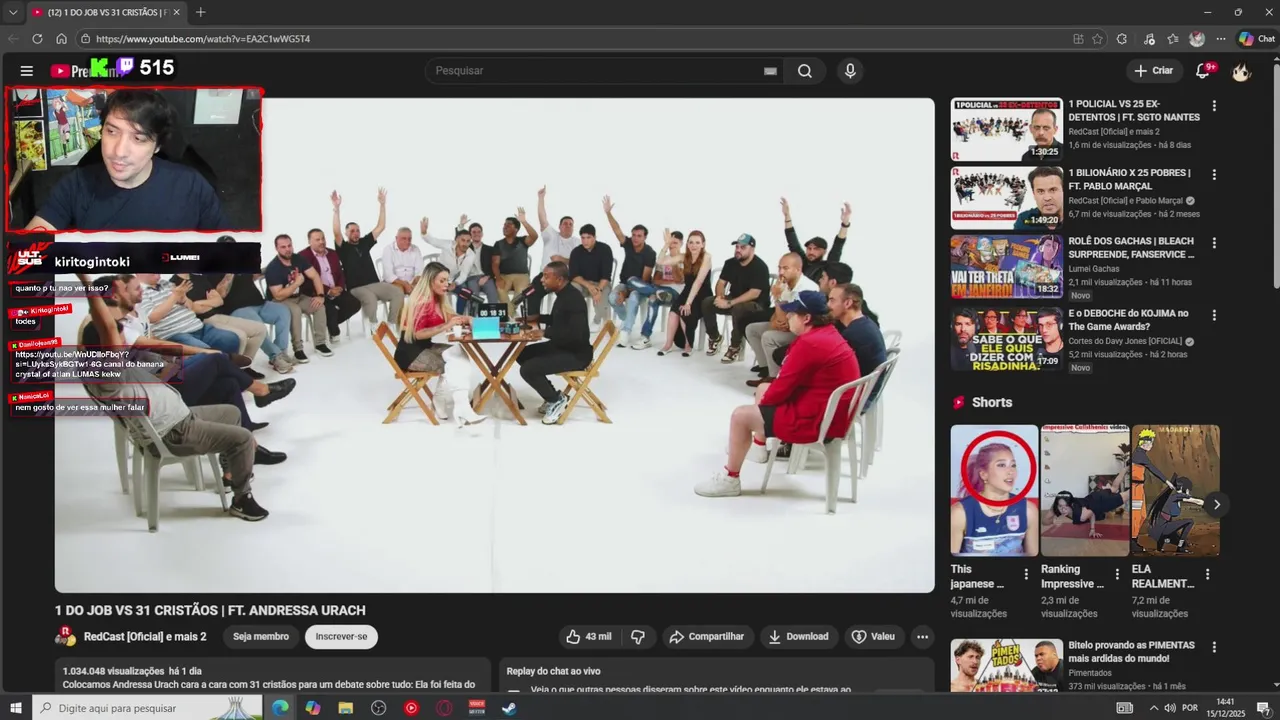Open Microsoft Edge from the taskbar
The width and height of the screenshot is (1280, 720).
coord(280,708)
